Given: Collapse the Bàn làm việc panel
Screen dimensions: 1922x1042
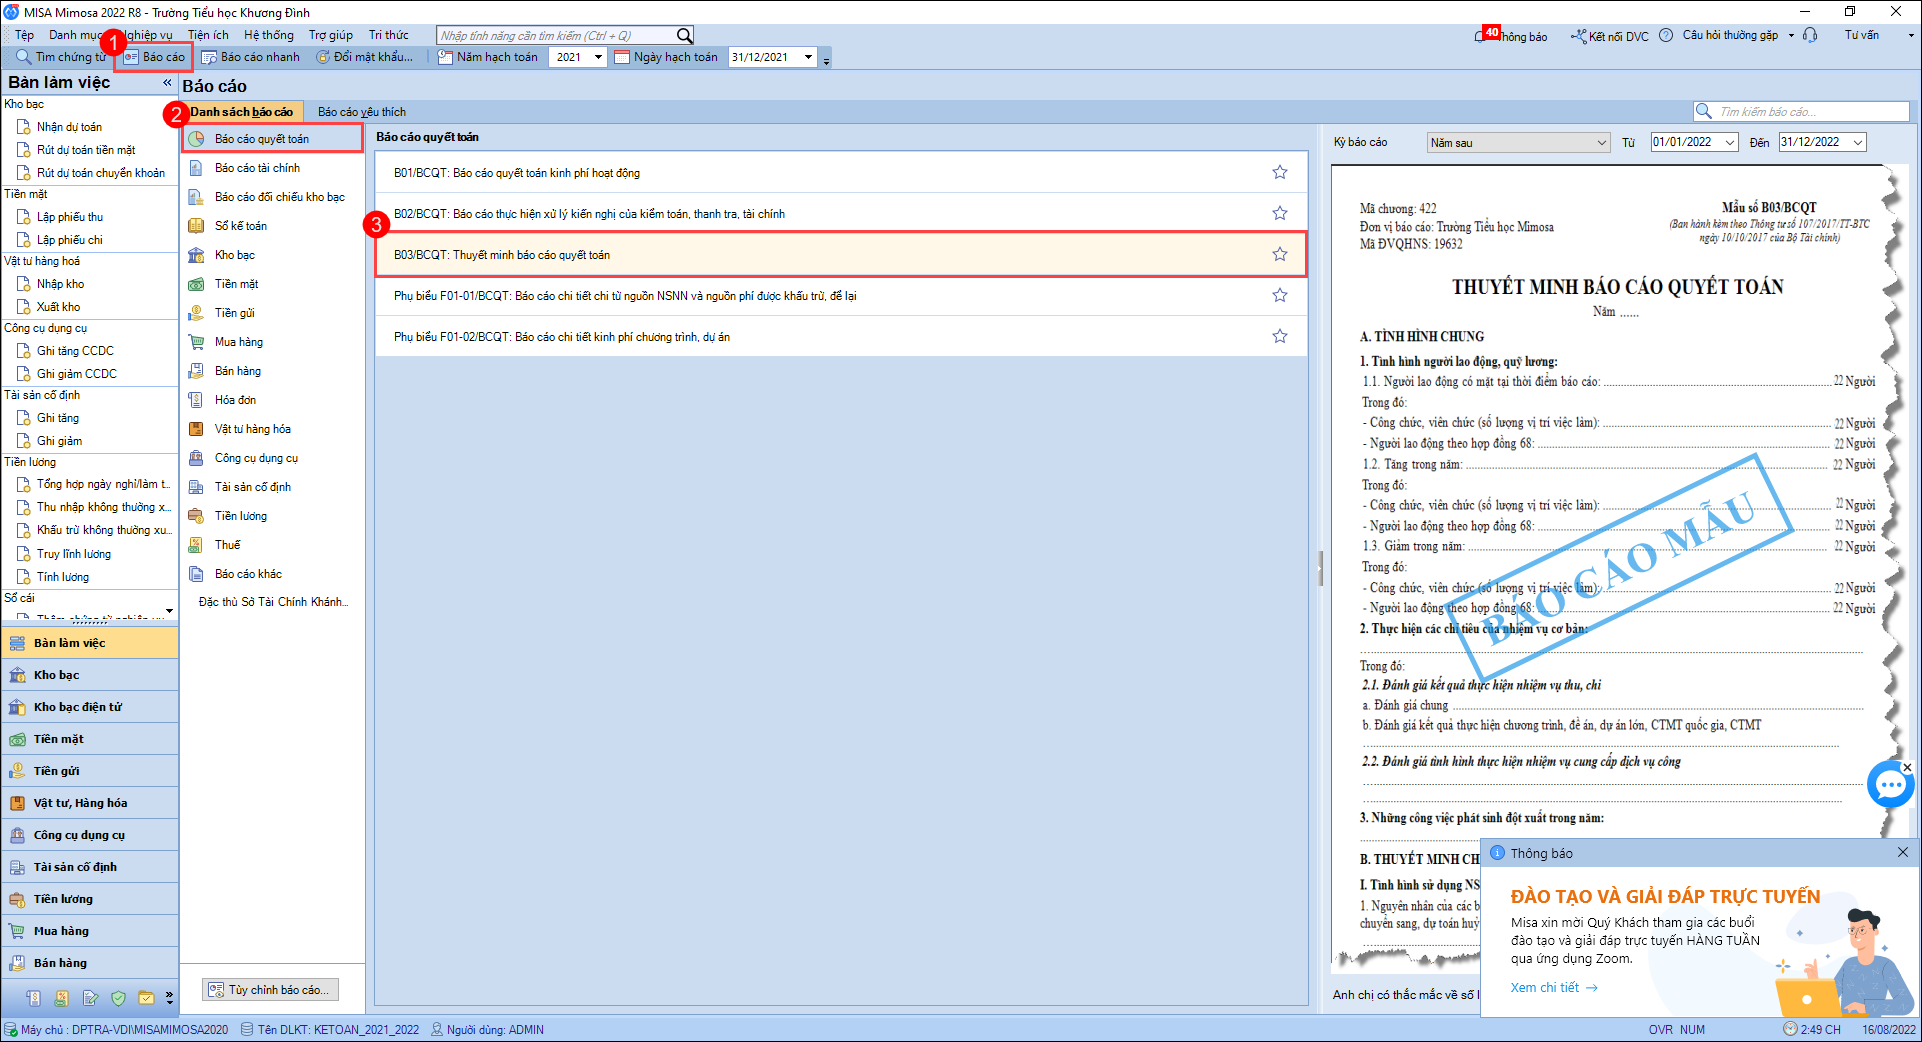Looking at the screenshot, I should point(167,83).
